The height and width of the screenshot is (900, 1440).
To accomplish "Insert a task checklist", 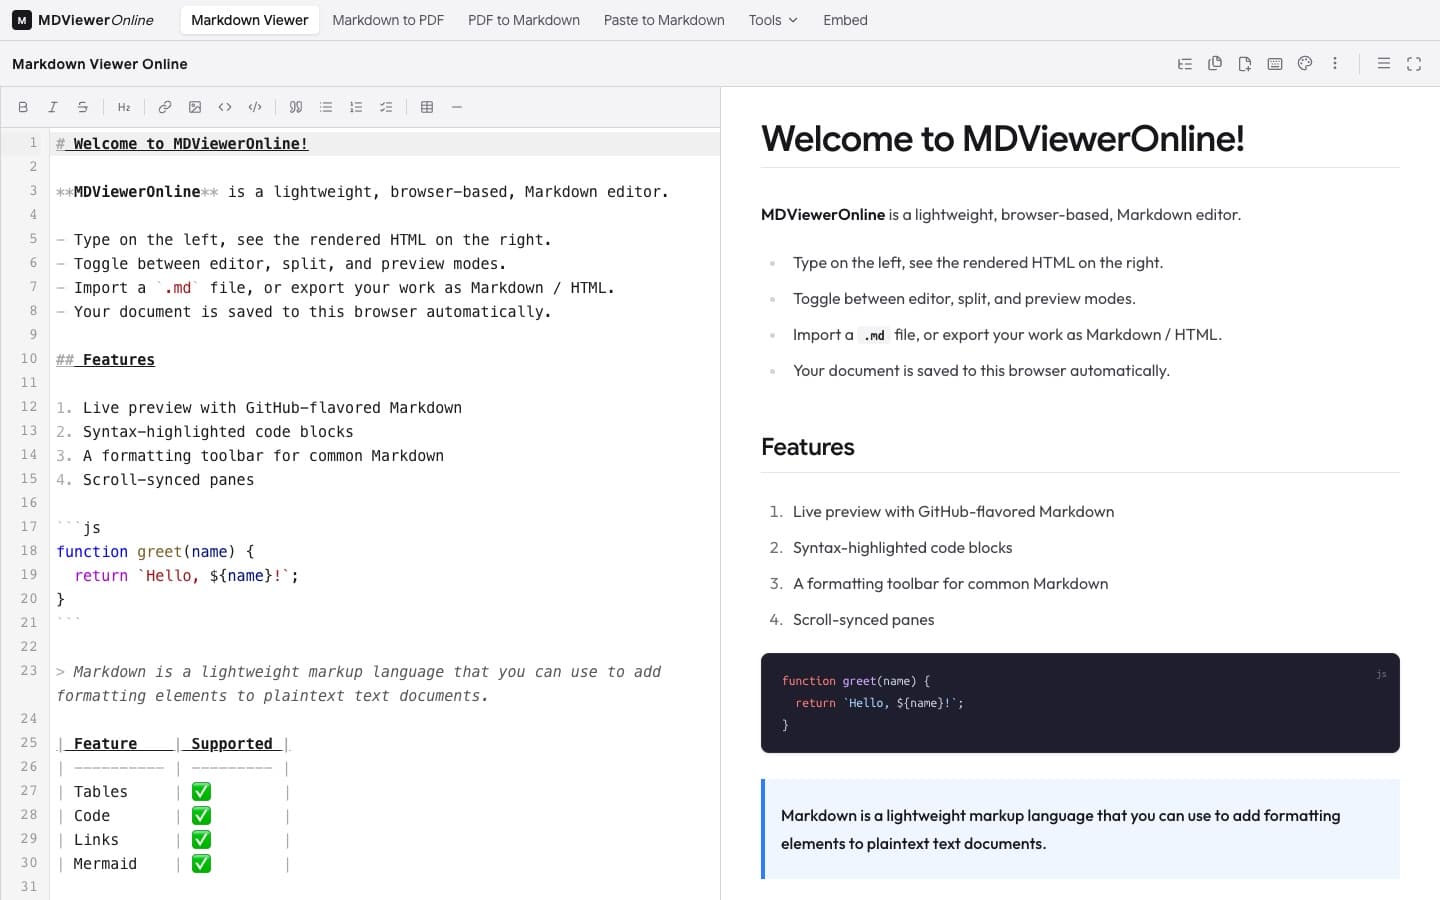I will [386, 107].
